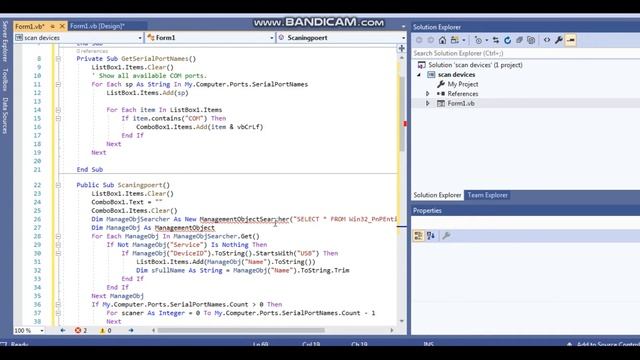Navigate to next issue arrow
Image resolution: width=640 pixels, height=360 pixels.
click(131, 330)
